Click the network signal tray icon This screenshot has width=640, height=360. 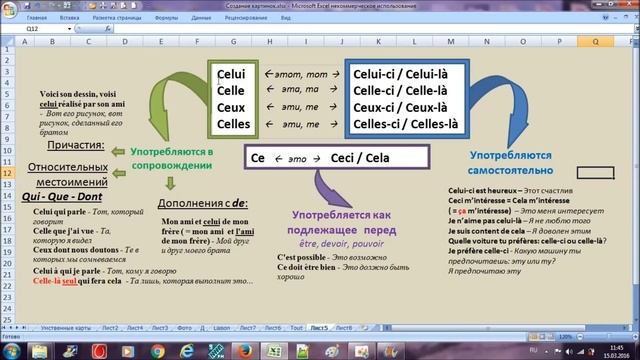pos(580,351)
